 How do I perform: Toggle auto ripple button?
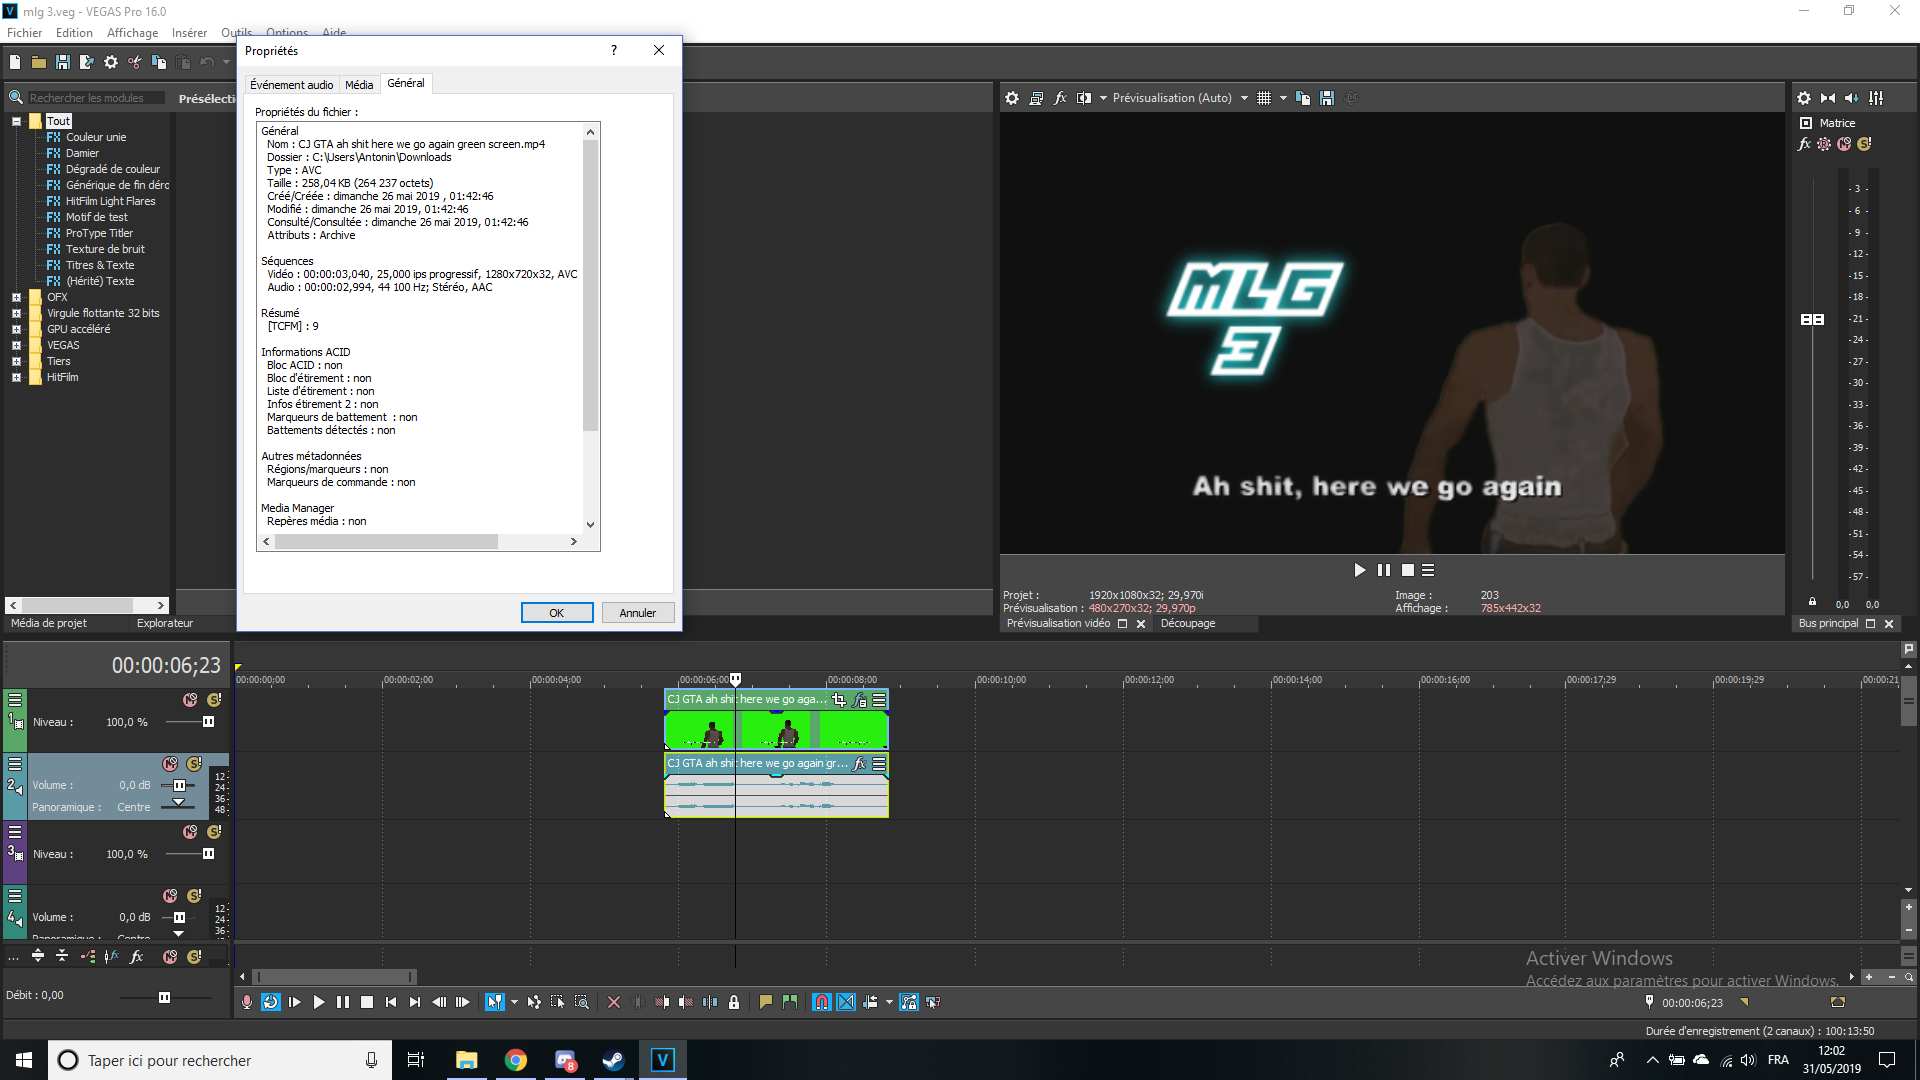(870, 1002)
